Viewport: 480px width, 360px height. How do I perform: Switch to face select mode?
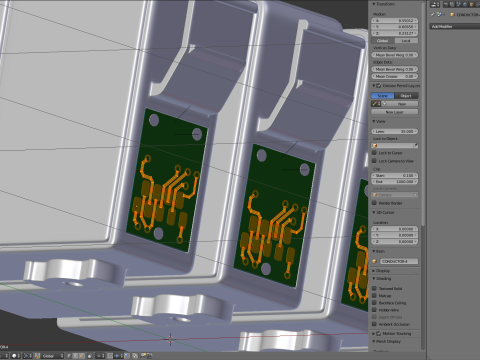coord(82,356)
